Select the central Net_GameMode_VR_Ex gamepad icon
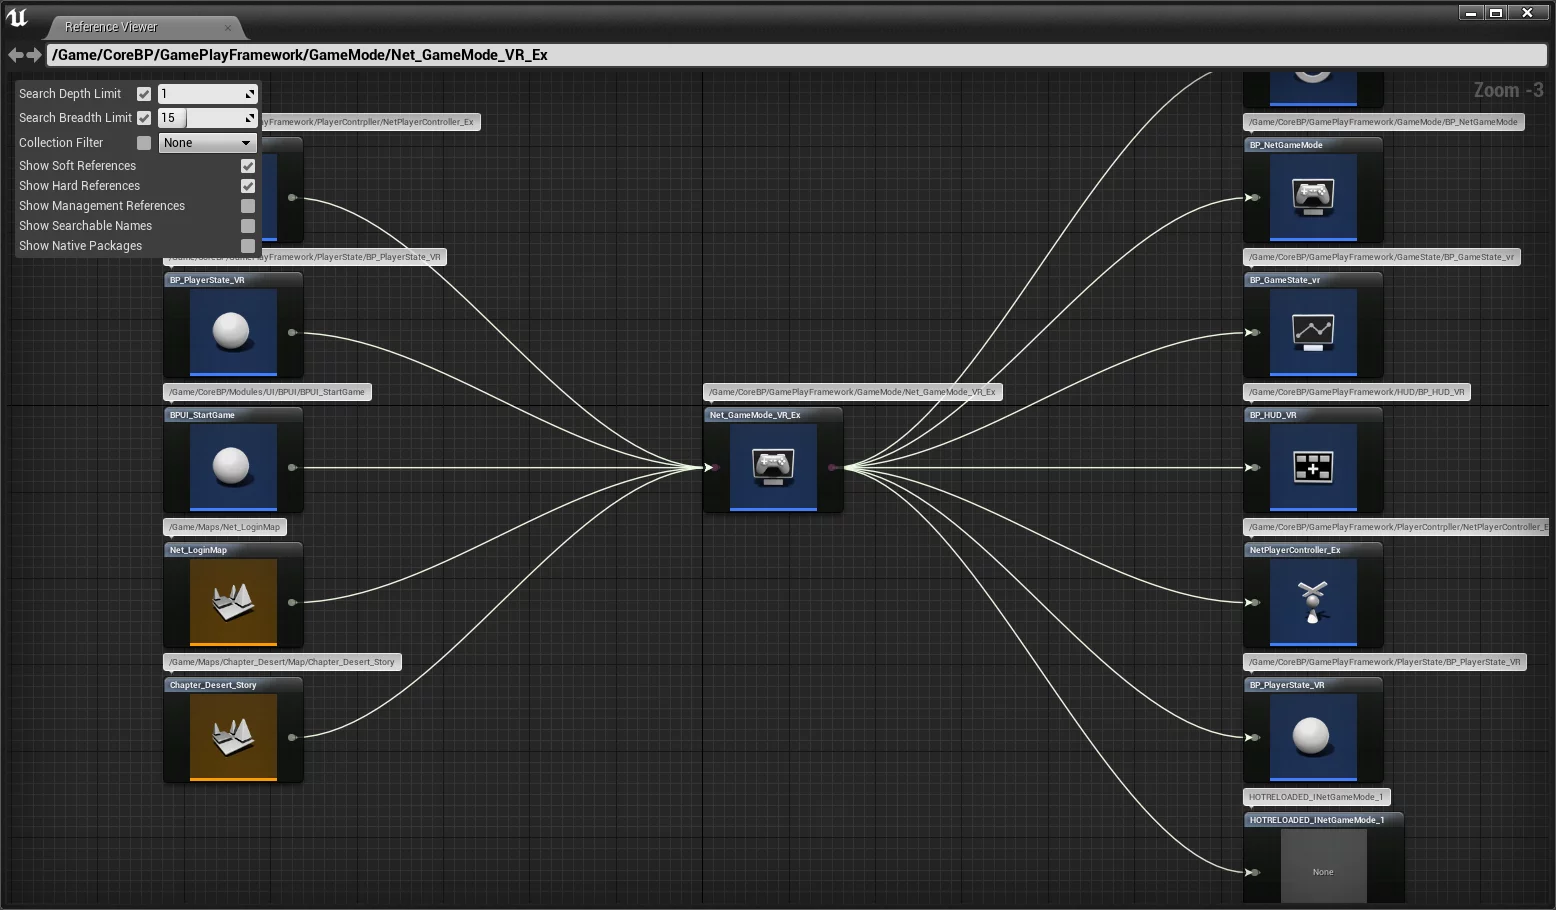The width and height of the screenshot is (1556, 910). coord(773,466)
